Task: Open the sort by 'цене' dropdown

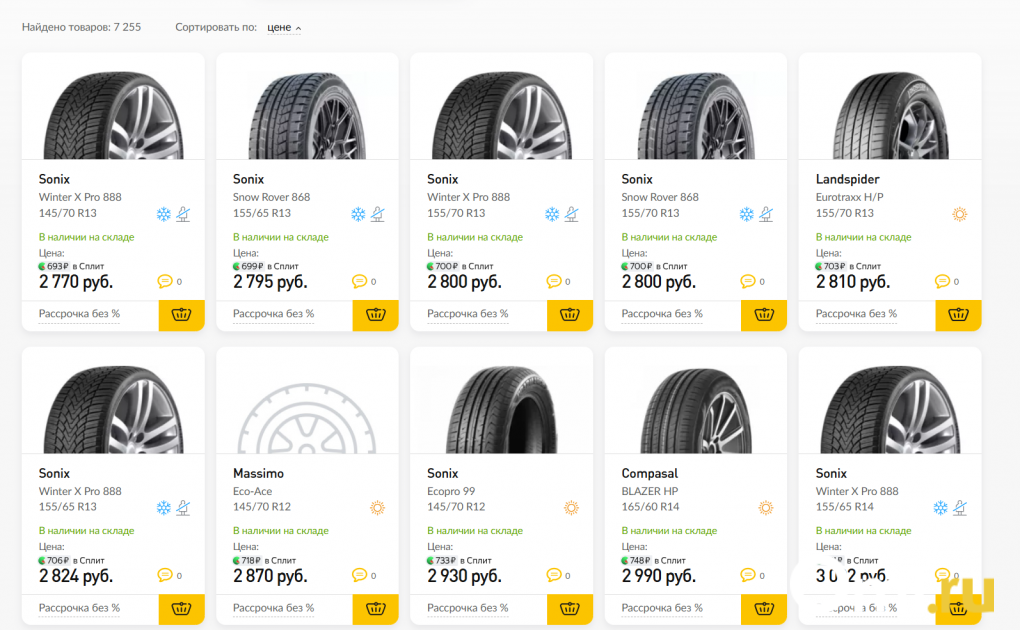Action: tap(284, 27)
